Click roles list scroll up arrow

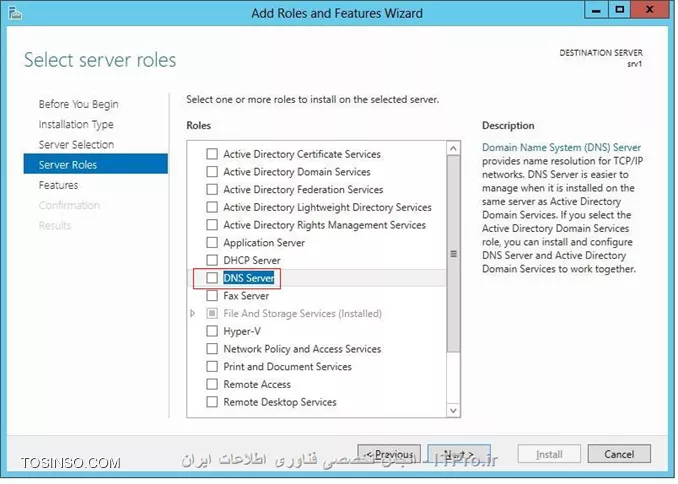click(x=453, y=149)
